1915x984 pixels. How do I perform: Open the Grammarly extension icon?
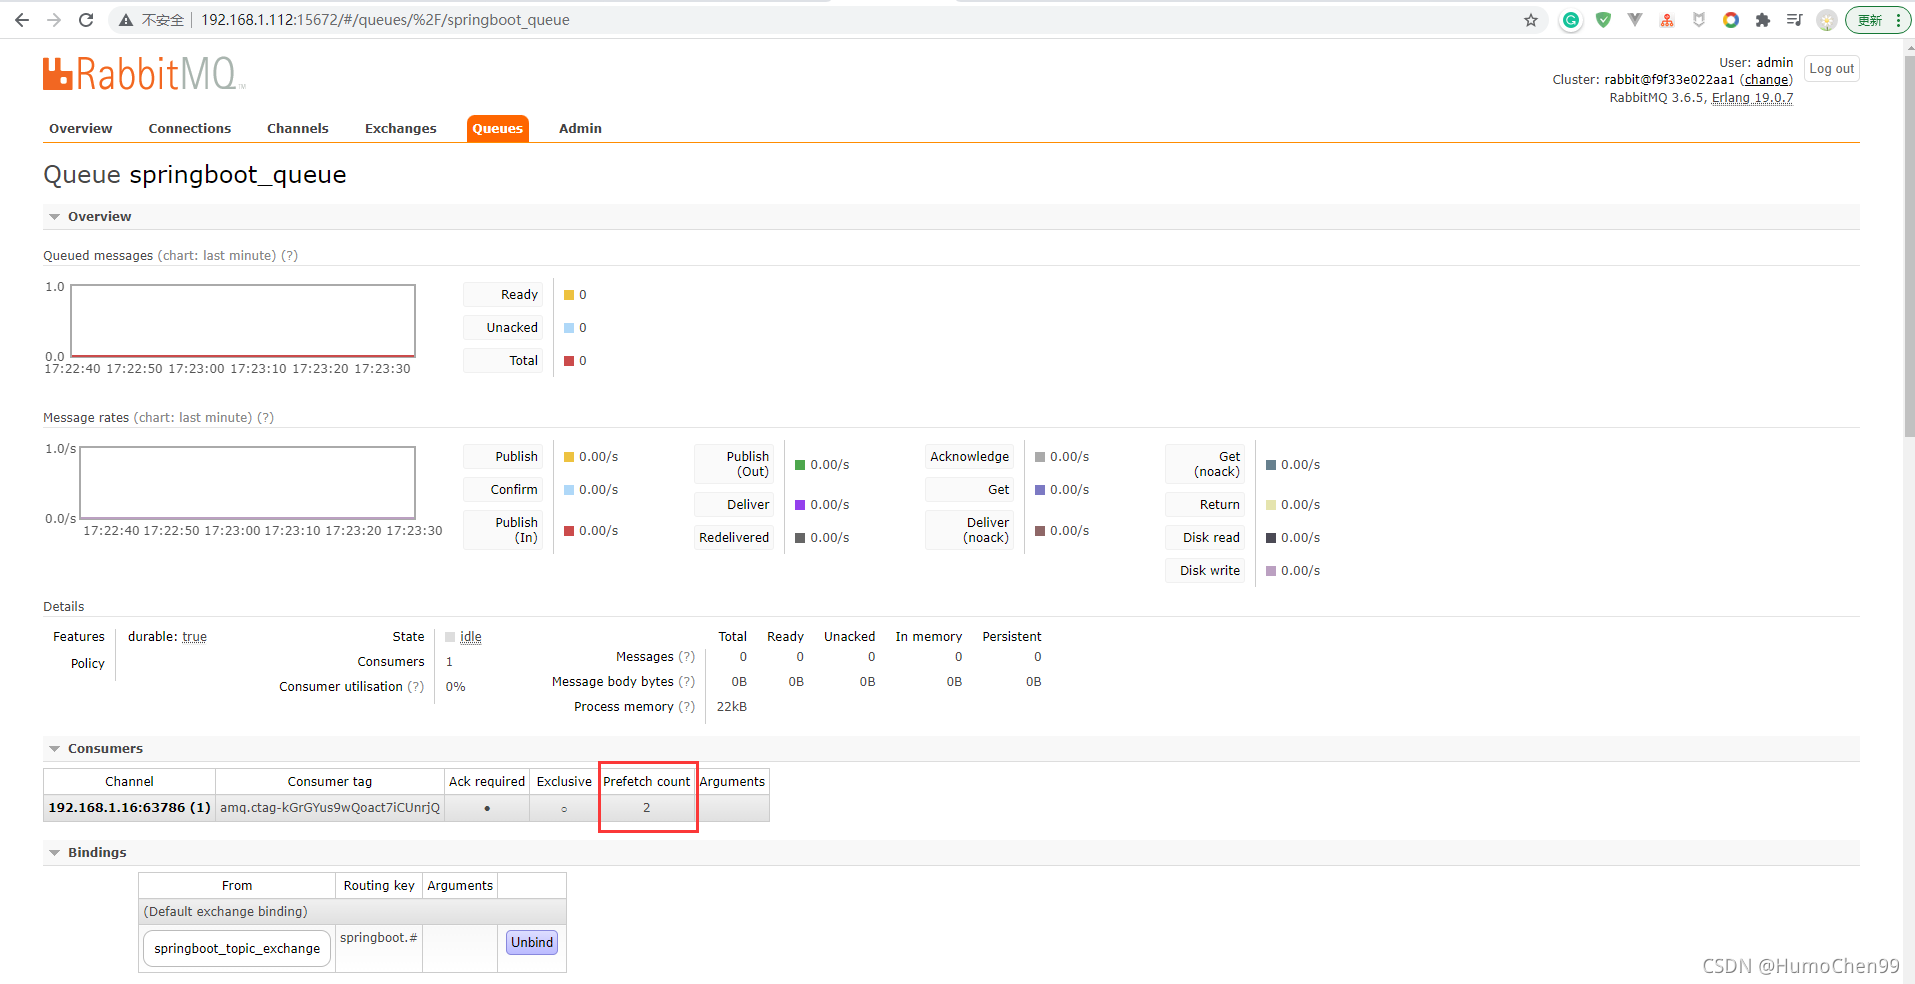pos(1571,20)
